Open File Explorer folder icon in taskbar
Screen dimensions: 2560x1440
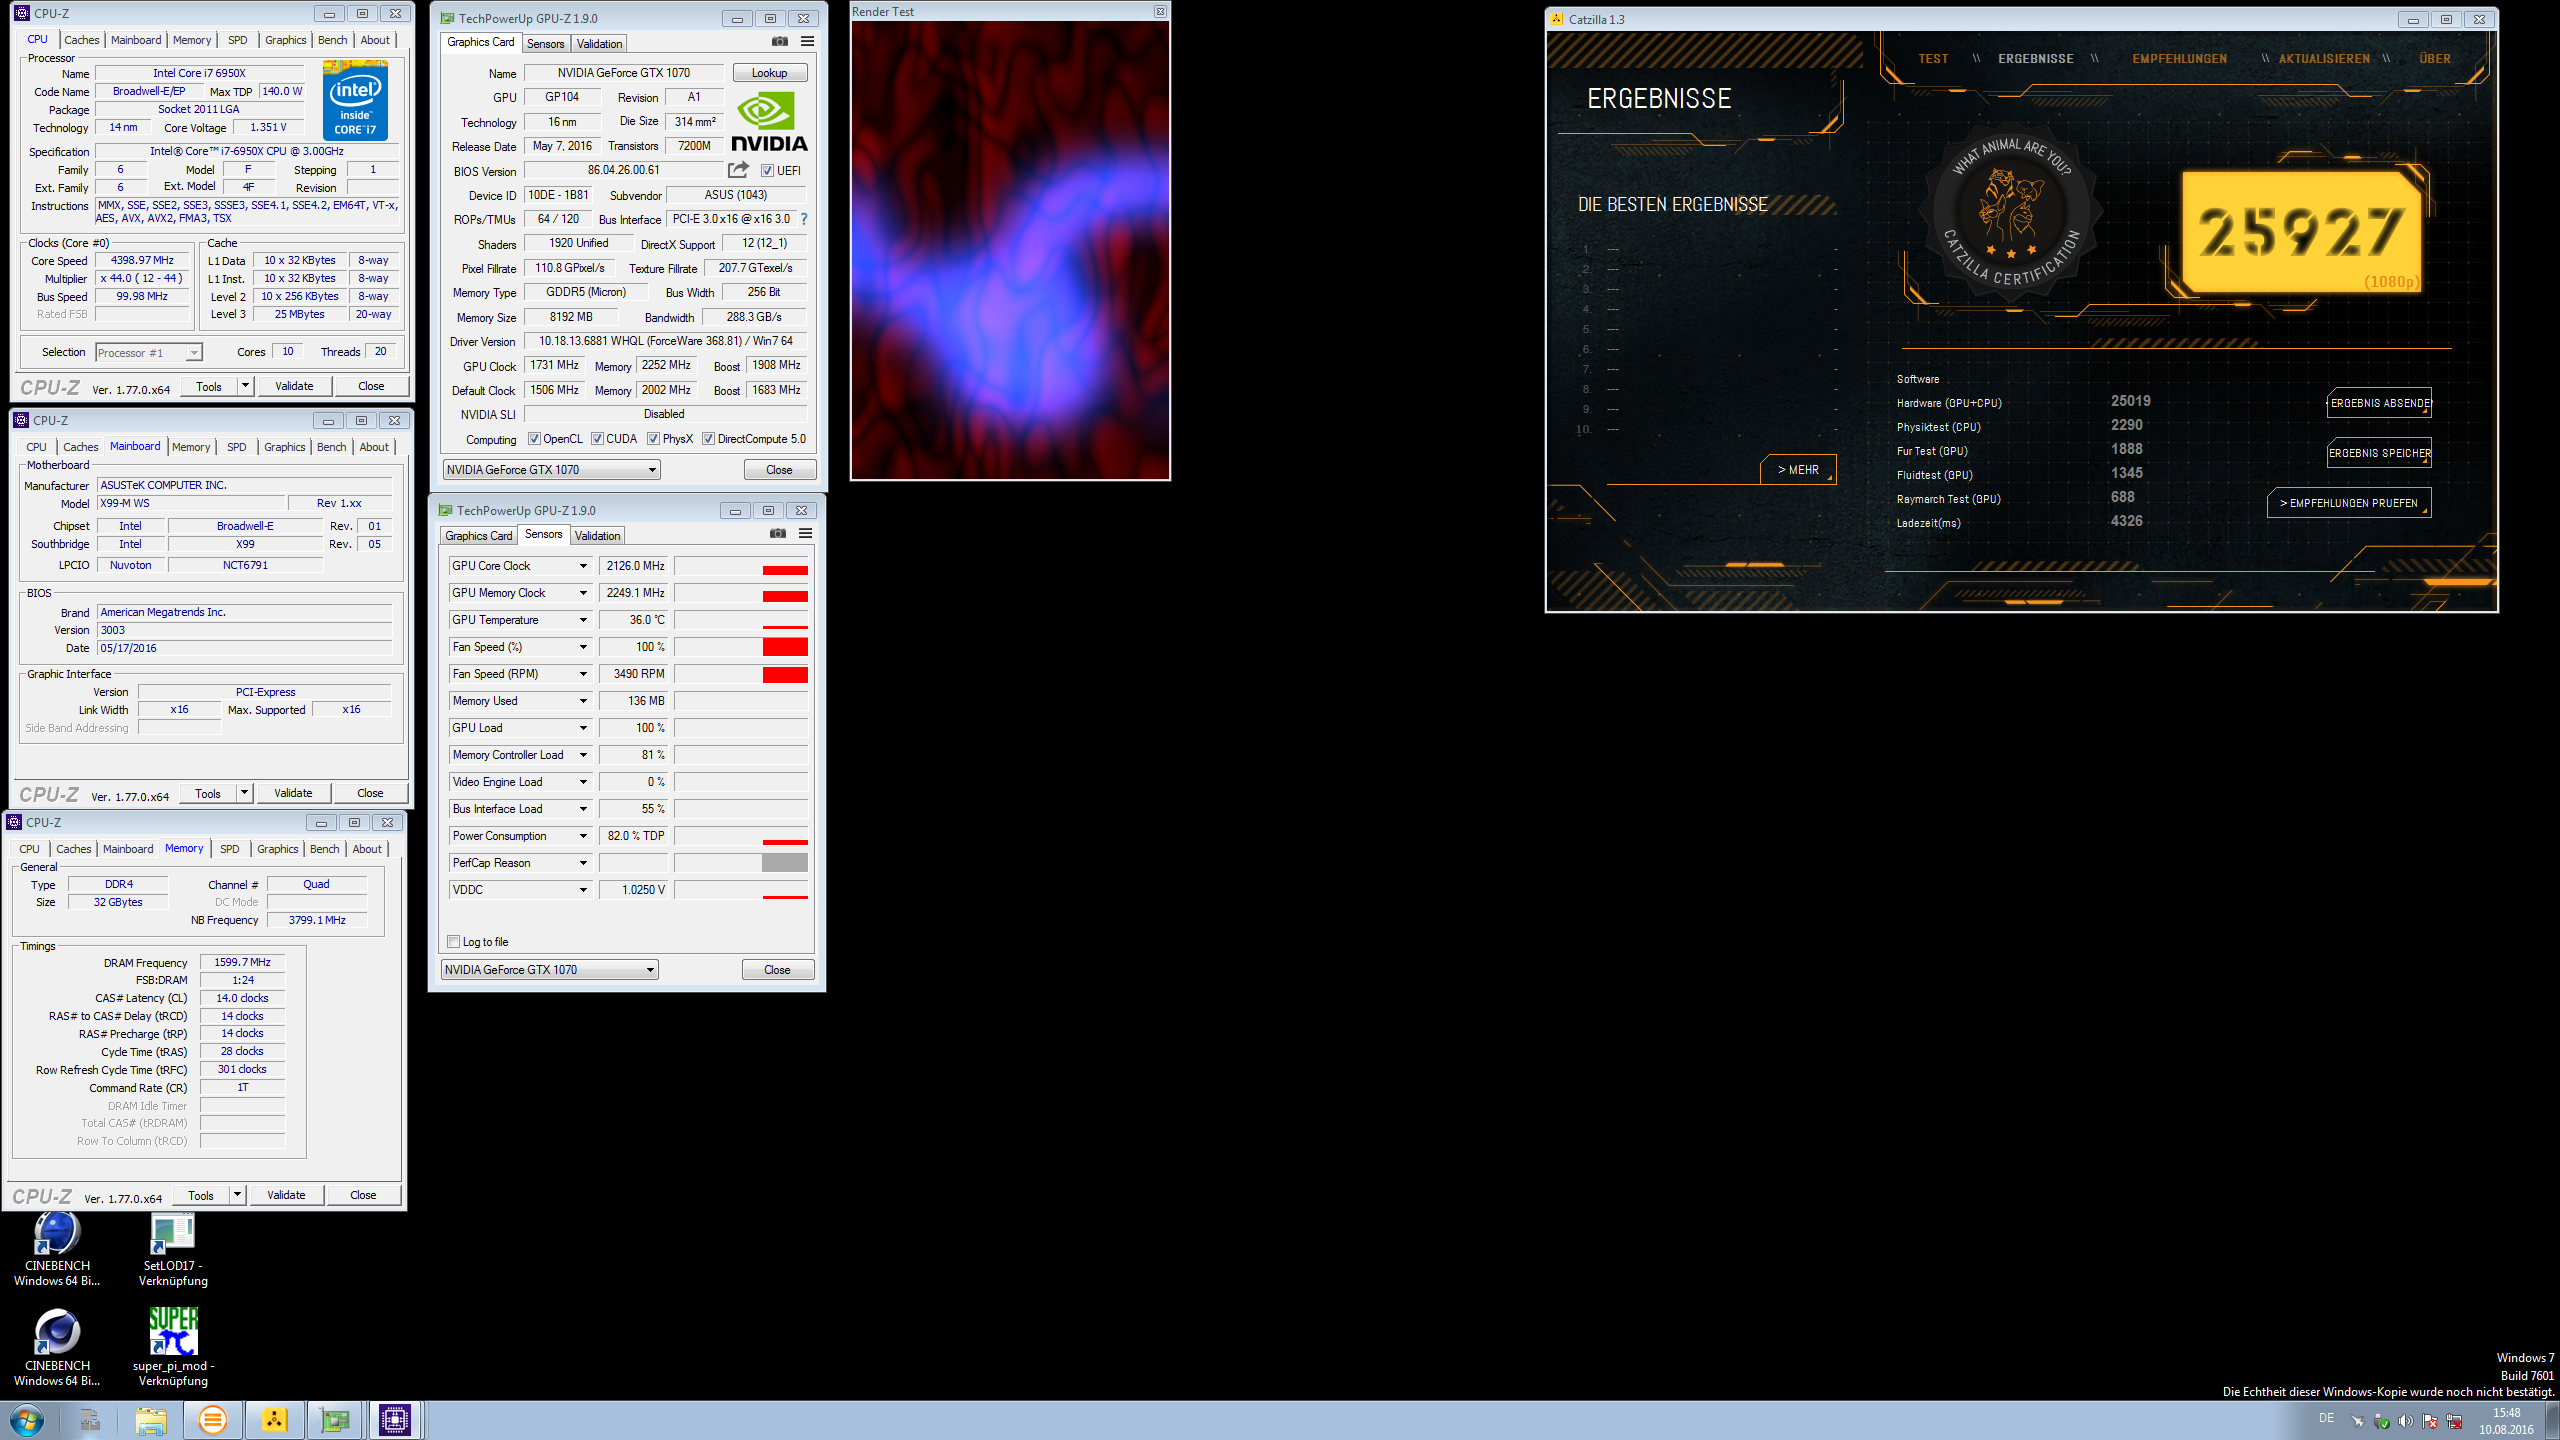pyautogui.click(x=151, y=1421)
